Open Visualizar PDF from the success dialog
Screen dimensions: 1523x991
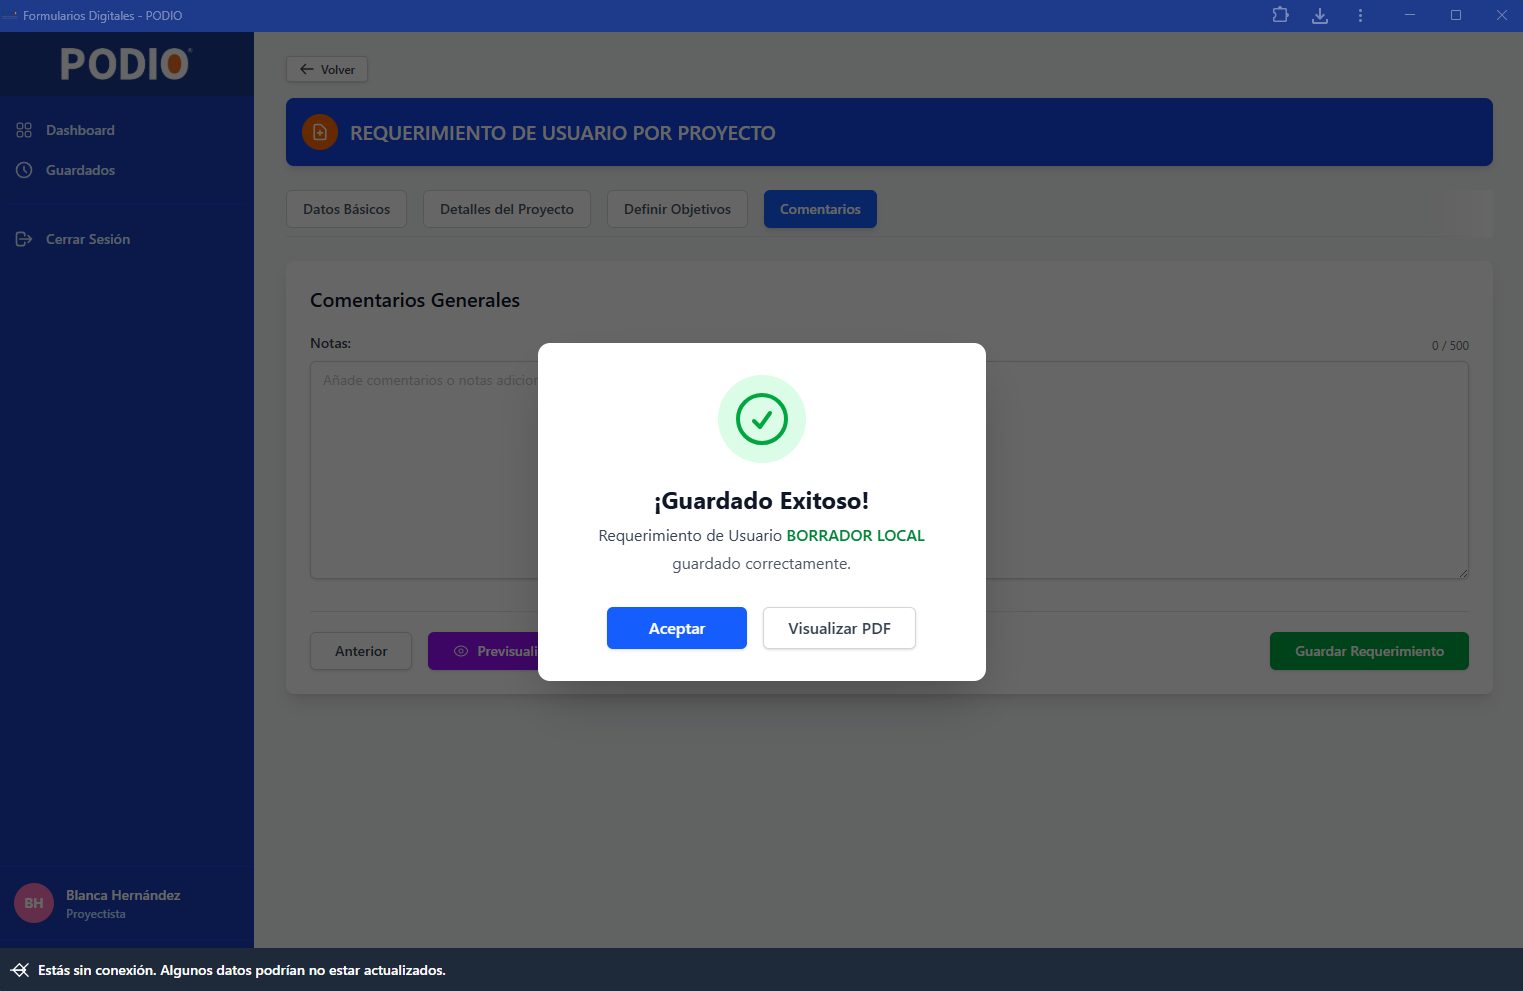(x=839, y=628)
